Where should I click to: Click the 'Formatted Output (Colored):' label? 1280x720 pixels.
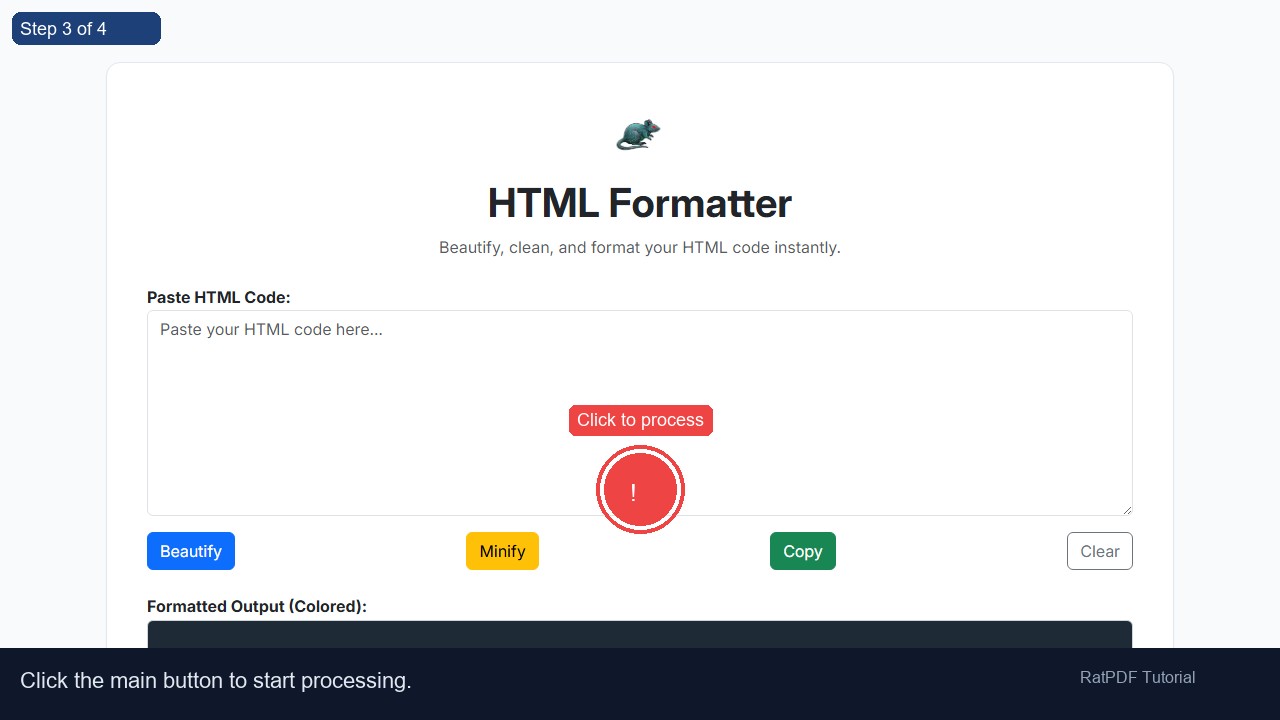tap(257, 606)
